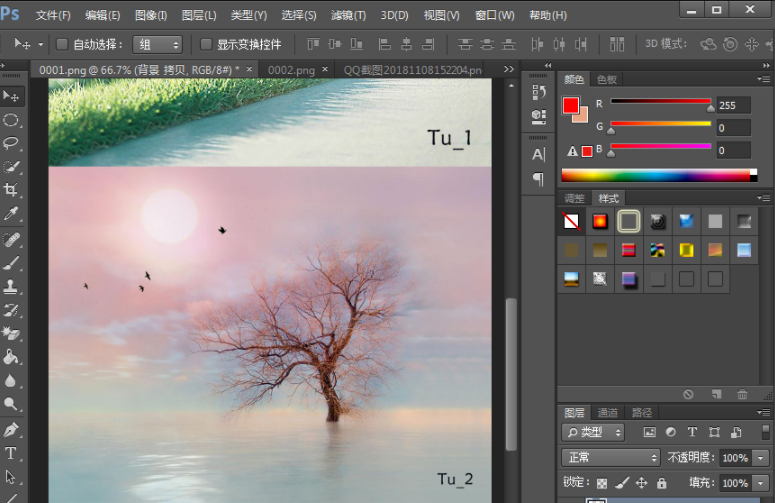Click the red foreground color swatch
The width and height of the screenshot is (775, 503).
pyautogui.click(x=571, y=105)
